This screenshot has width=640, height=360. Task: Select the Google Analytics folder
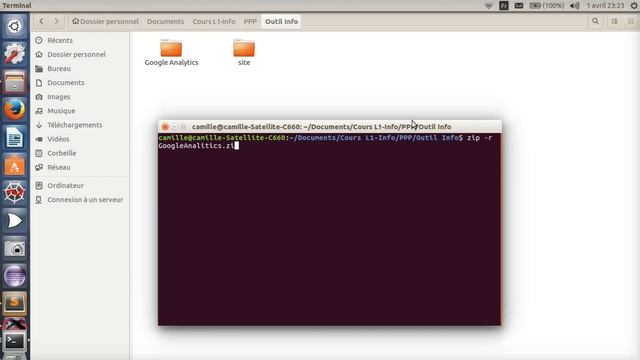click(171, 53)
